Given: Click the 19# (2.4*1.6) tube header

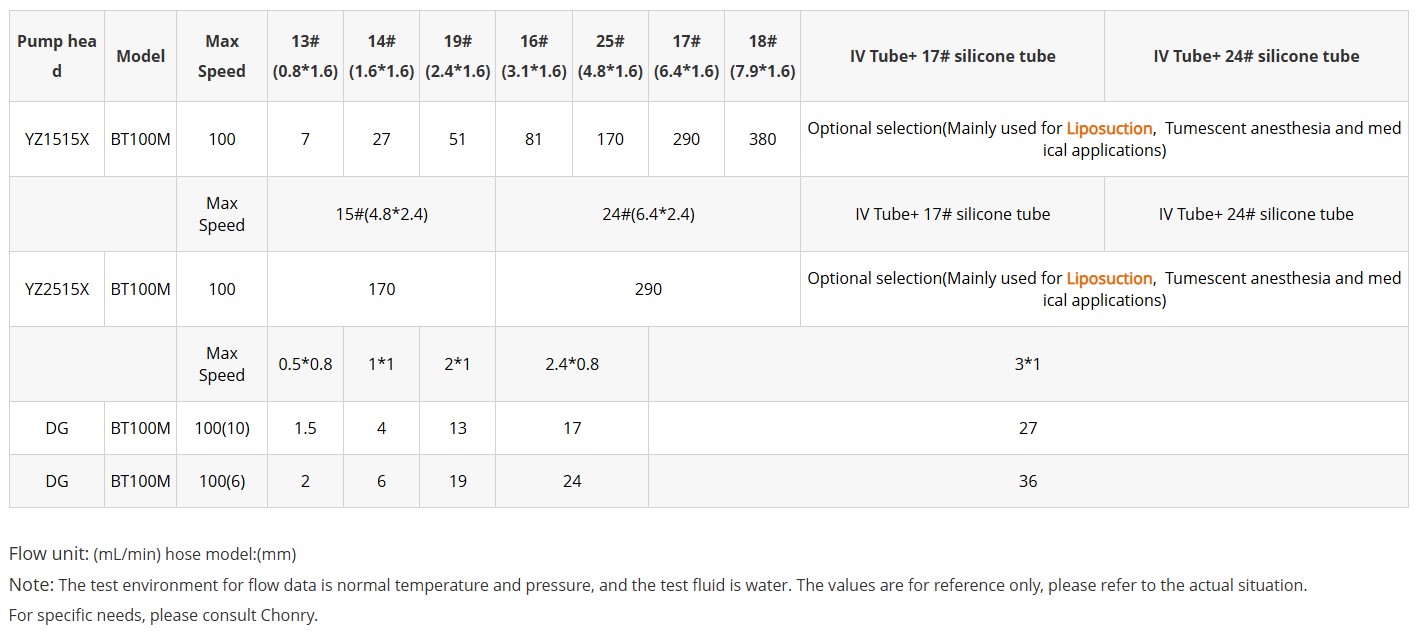Looking at the screenshot, I should pos(457,56).
